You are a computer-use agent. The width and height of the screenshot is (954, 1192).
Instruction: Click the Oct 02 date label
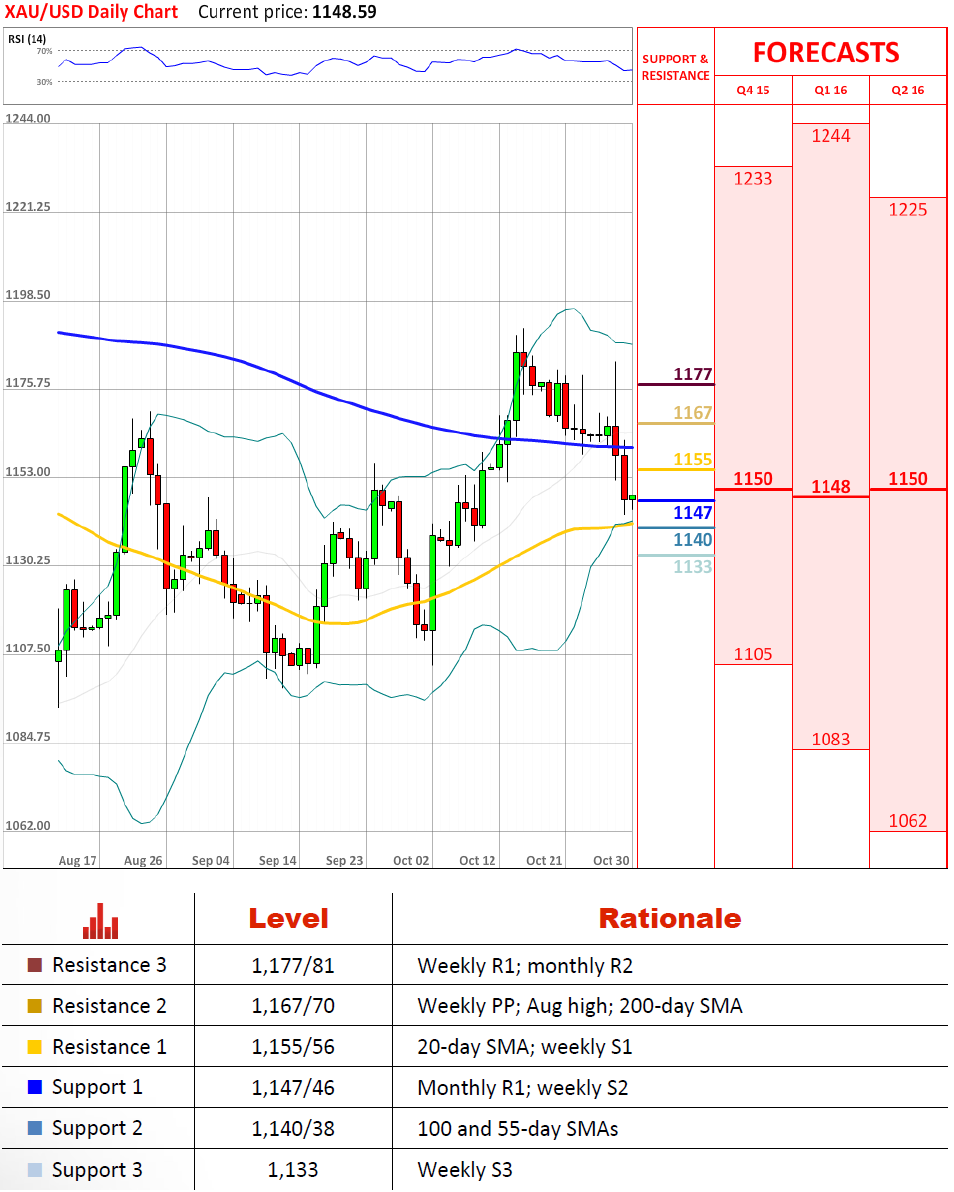411,861
